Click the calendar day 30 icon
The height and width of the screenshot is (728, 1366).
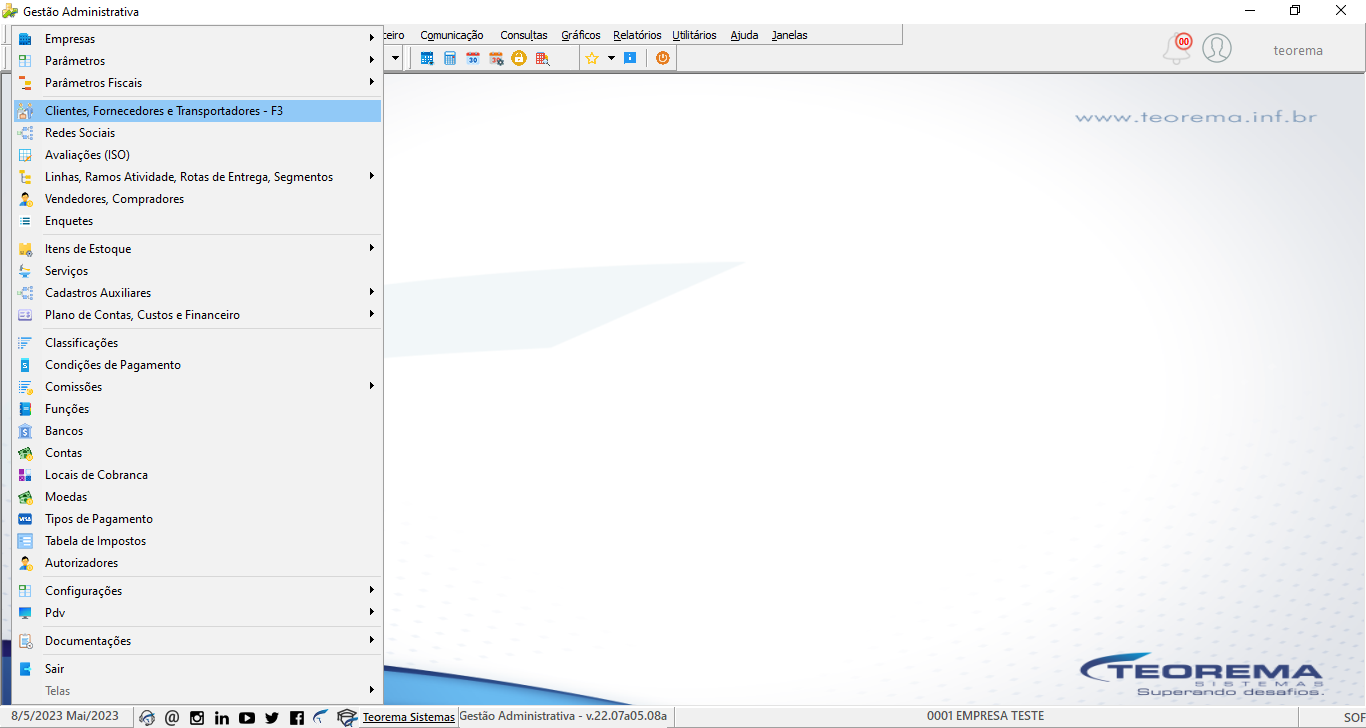click(473, 59)
